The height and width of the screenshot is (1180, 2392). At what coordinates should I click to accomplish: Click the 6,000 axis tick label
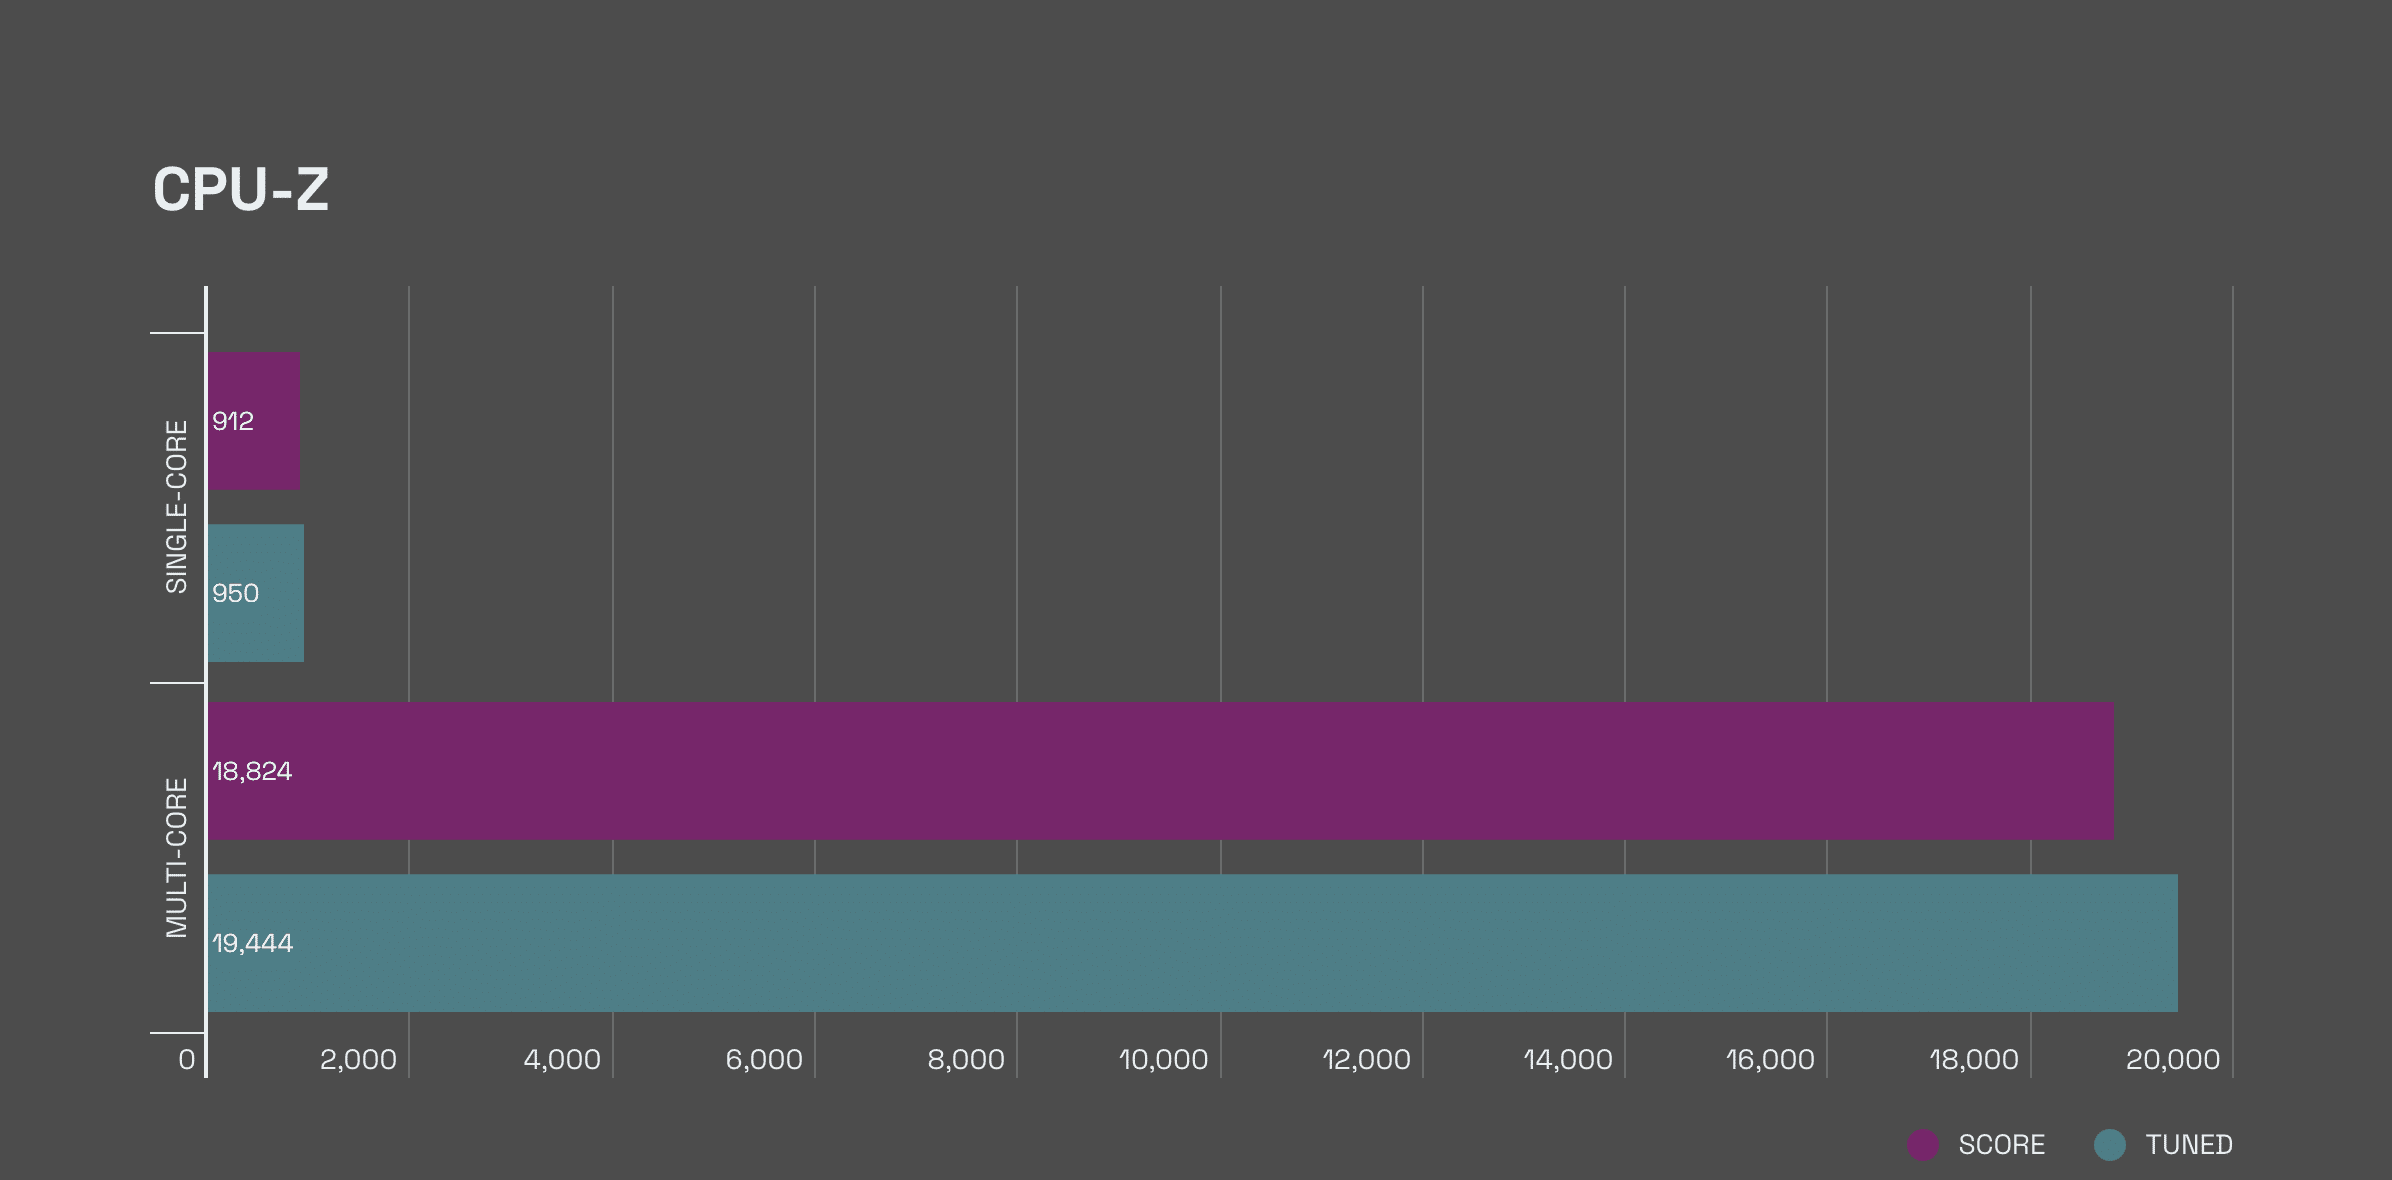pyautogui.click(x=764, y=1060)
